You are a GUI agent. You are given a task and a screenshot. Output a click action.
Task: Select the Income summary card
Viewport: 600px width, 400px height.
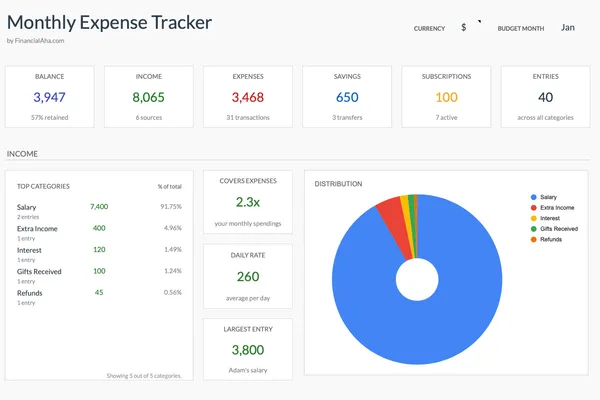pyautogui.click(x=148, y=98)
